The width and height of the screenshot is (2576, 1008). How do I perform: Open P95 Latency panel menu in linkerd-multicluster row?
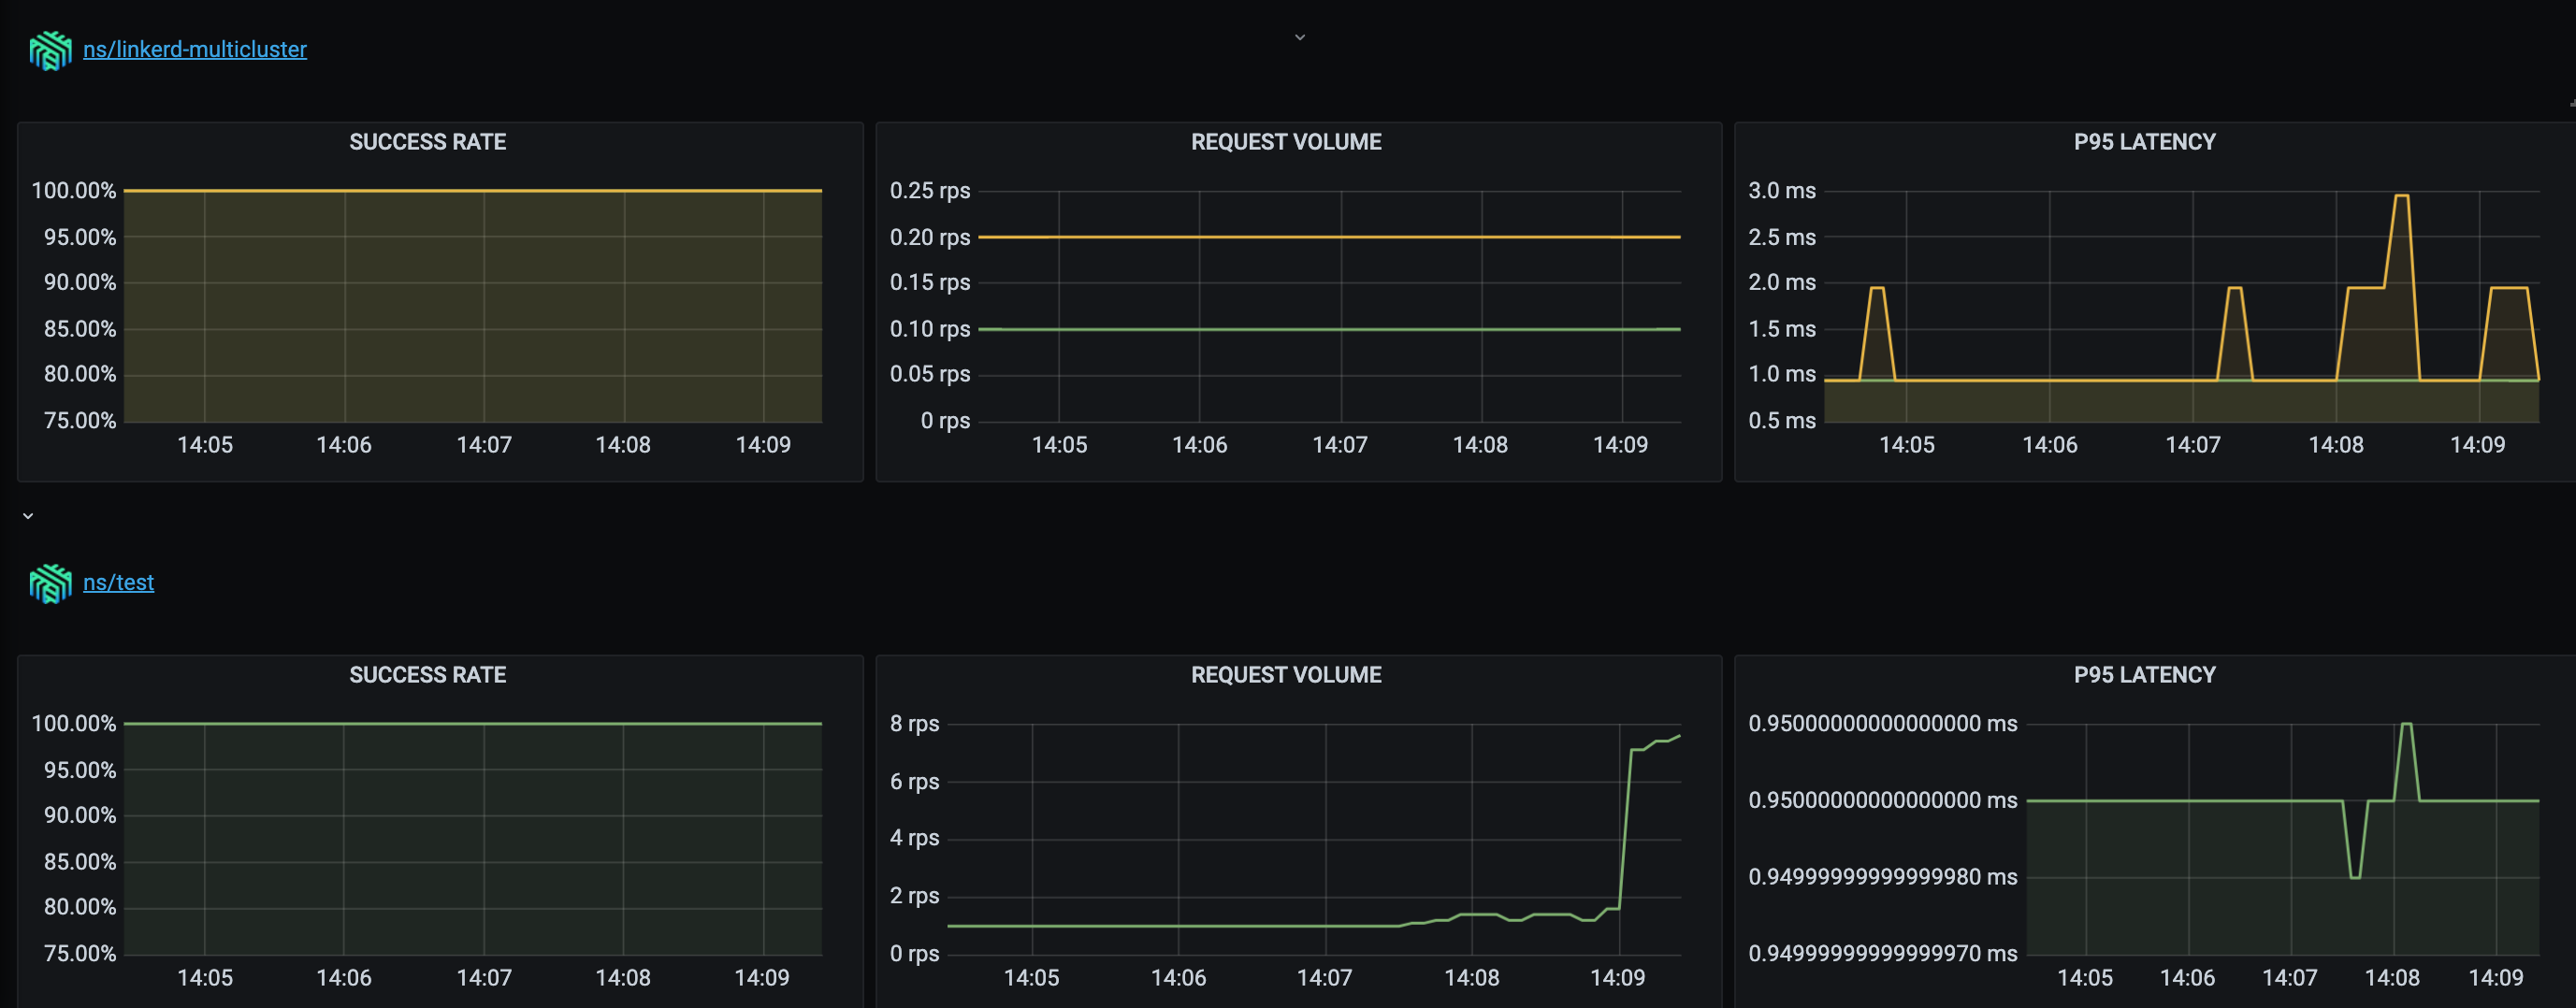tap(2144, 142)
